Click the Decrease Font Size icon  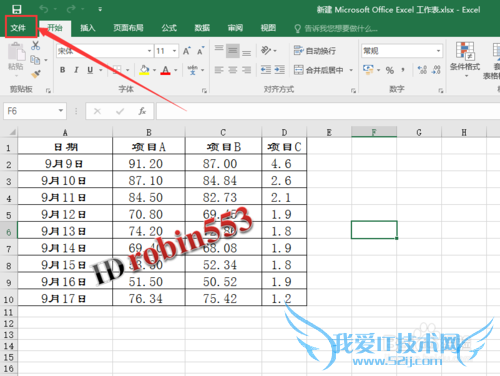(200, 51)
